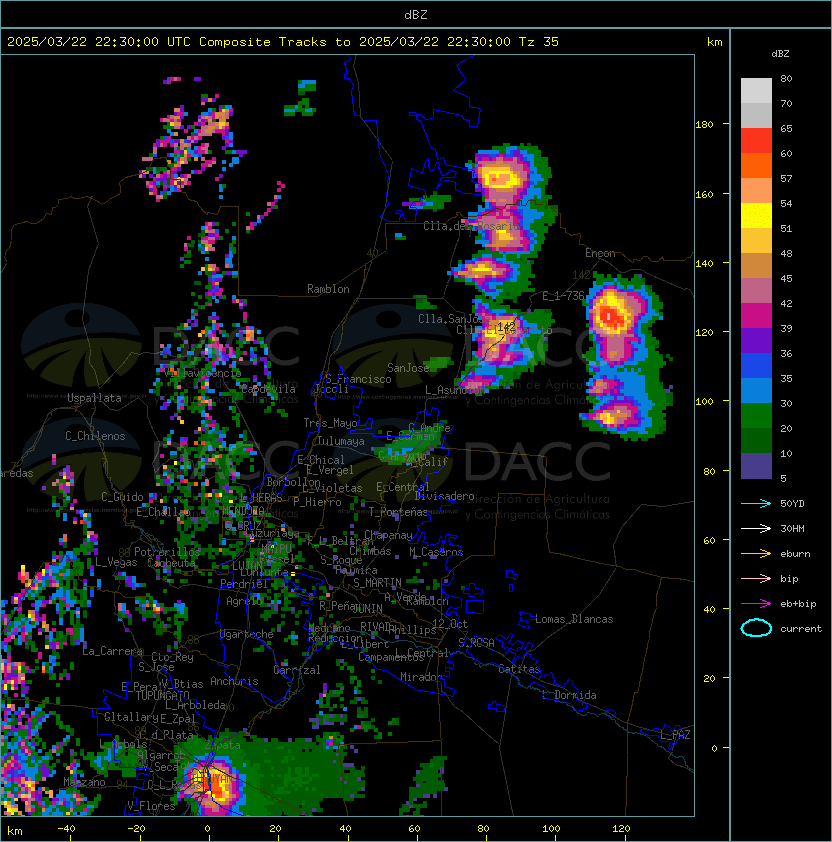Select the bright yellow 51–54 dBZ swatch
Screen dimensions: 832x842
click(x=756, y=215)
